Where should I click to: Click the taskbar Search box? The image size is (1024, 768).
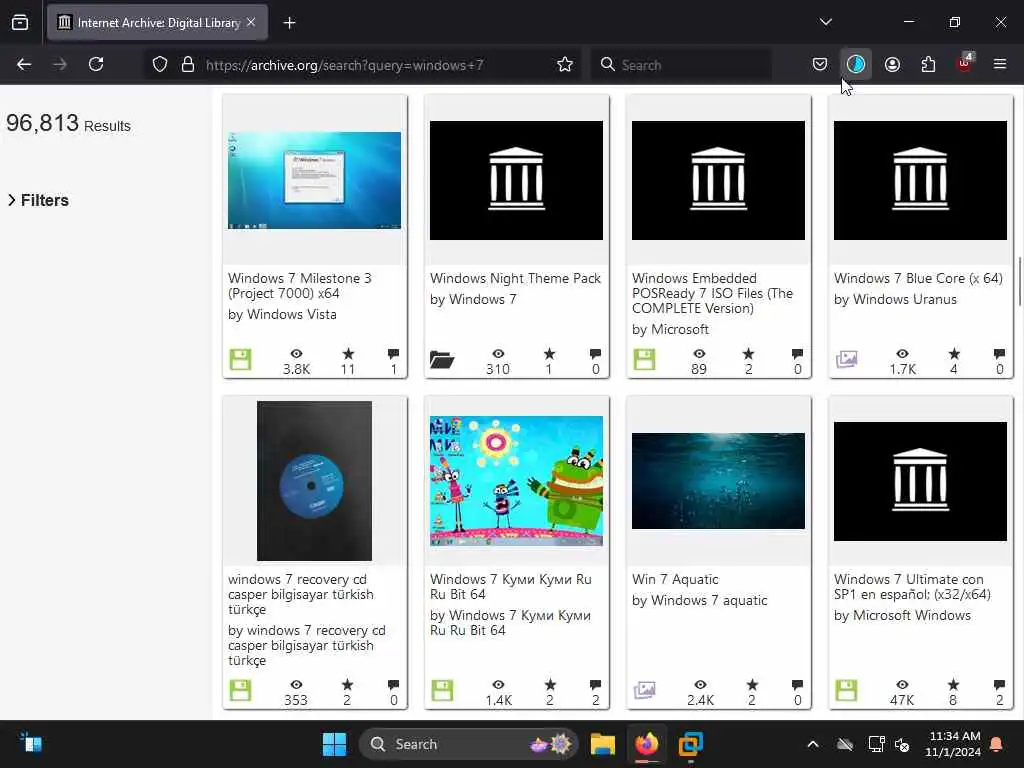point(468,744)
